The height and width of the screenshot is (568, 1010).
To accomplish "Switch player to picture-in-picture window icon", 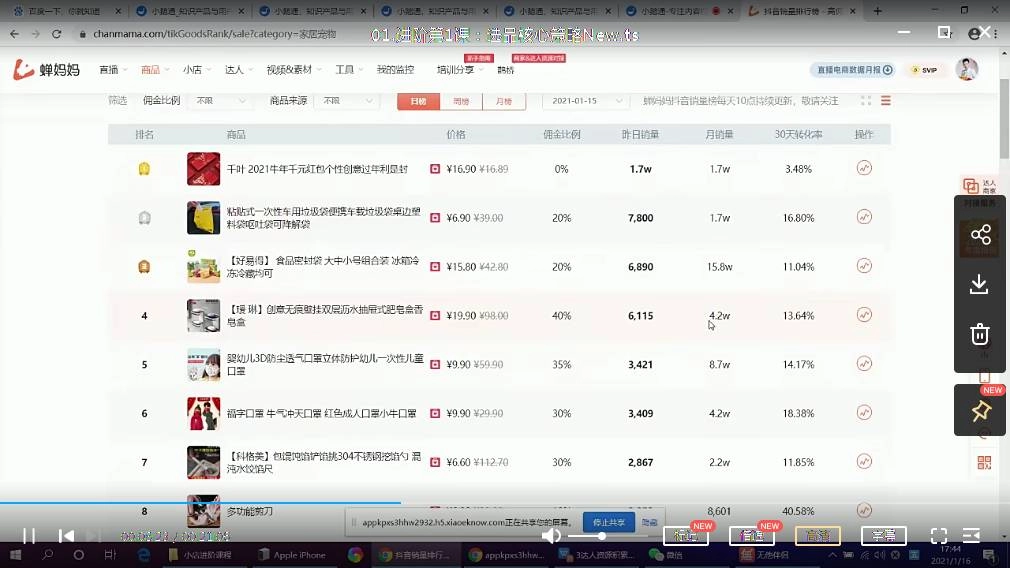I will [x=944, y=32].
